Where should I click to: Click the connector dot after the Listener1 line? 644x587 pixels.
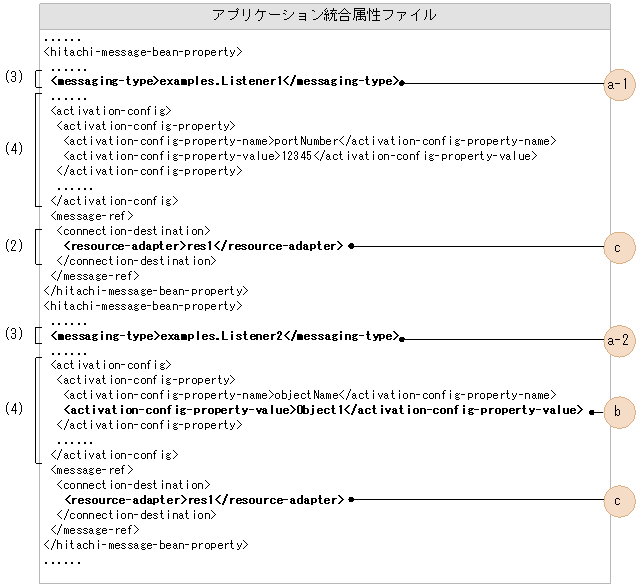402,84
